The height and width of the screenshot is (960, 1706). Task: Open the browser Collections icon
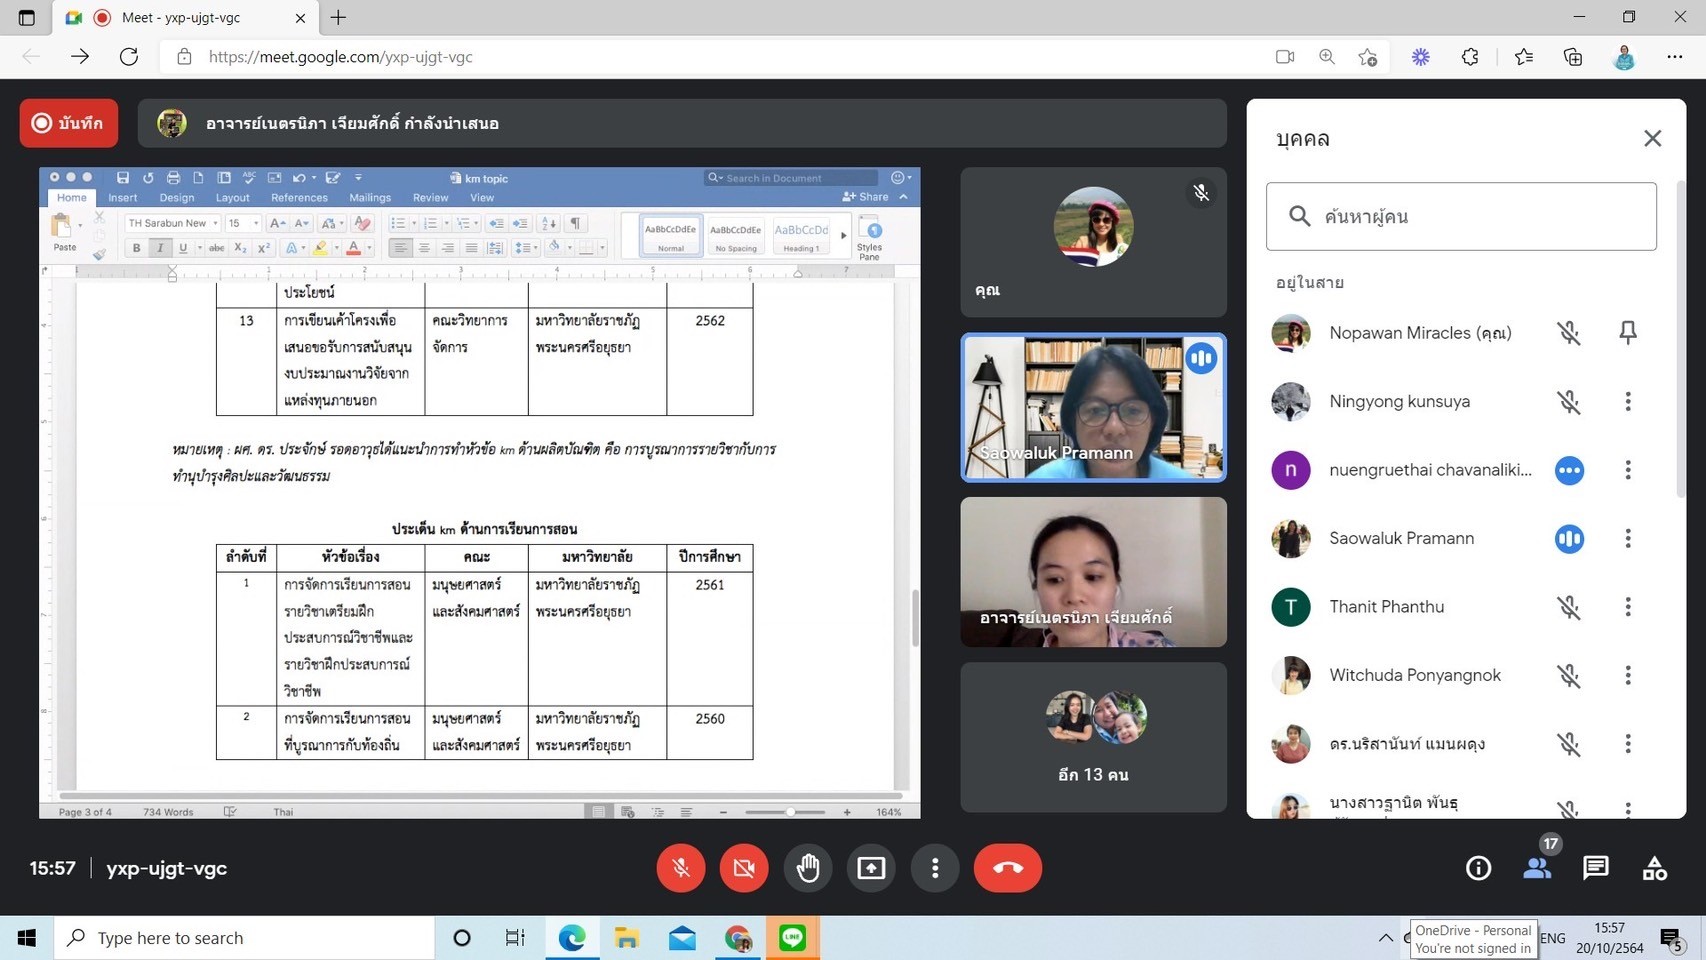(1573, 57)
